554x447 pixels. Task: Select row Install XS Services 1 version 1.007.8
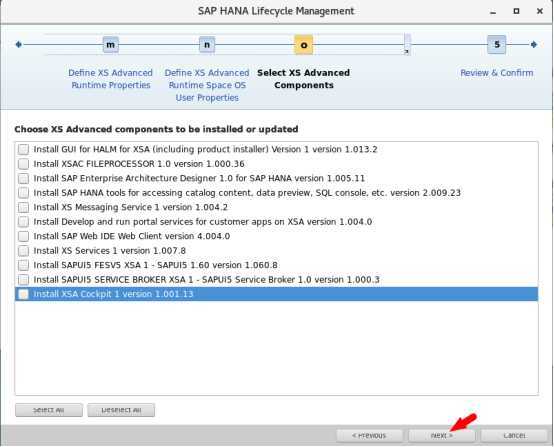point(277,251)
